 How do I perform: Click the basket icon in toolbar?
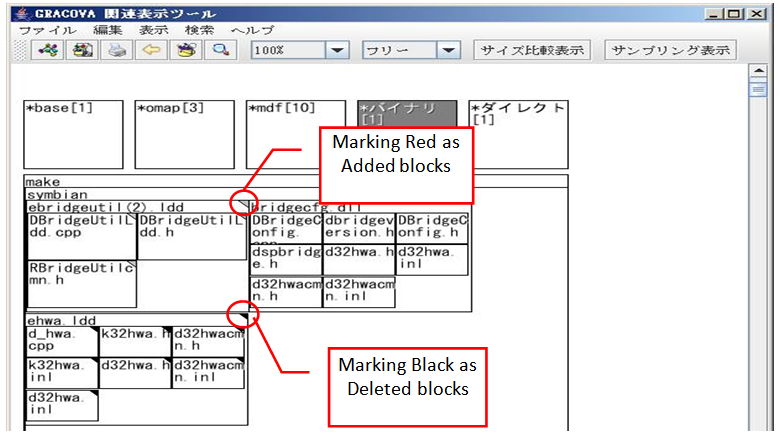(x=184, y=50)
